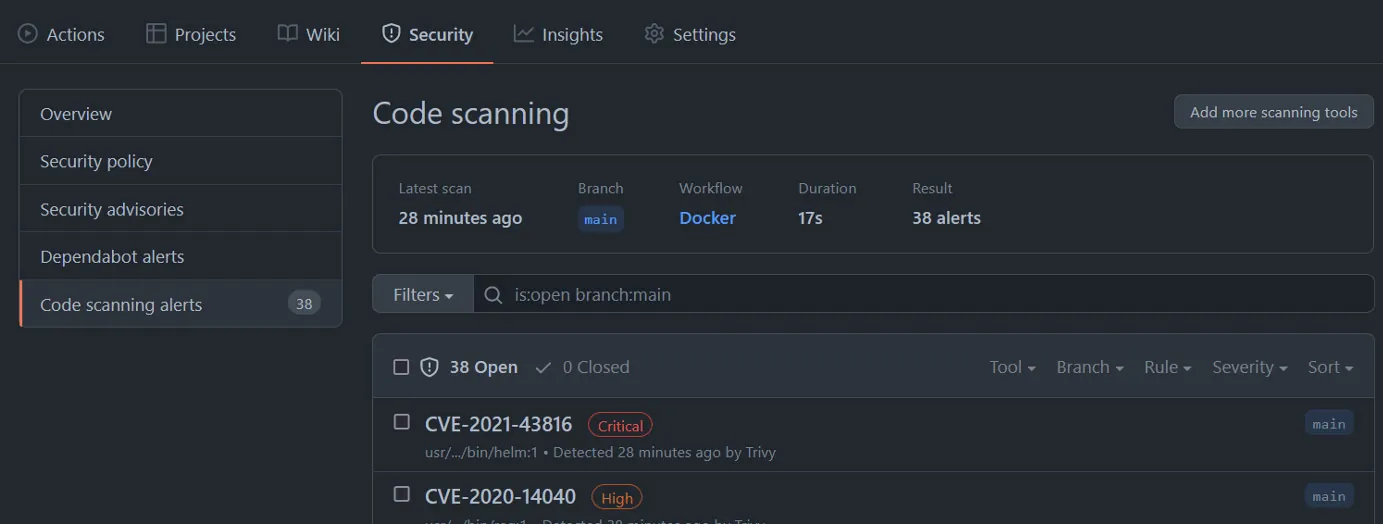Tick the checkbox for CVE-2021-43816
The image size is (1383, 524).
click(401, 422)
